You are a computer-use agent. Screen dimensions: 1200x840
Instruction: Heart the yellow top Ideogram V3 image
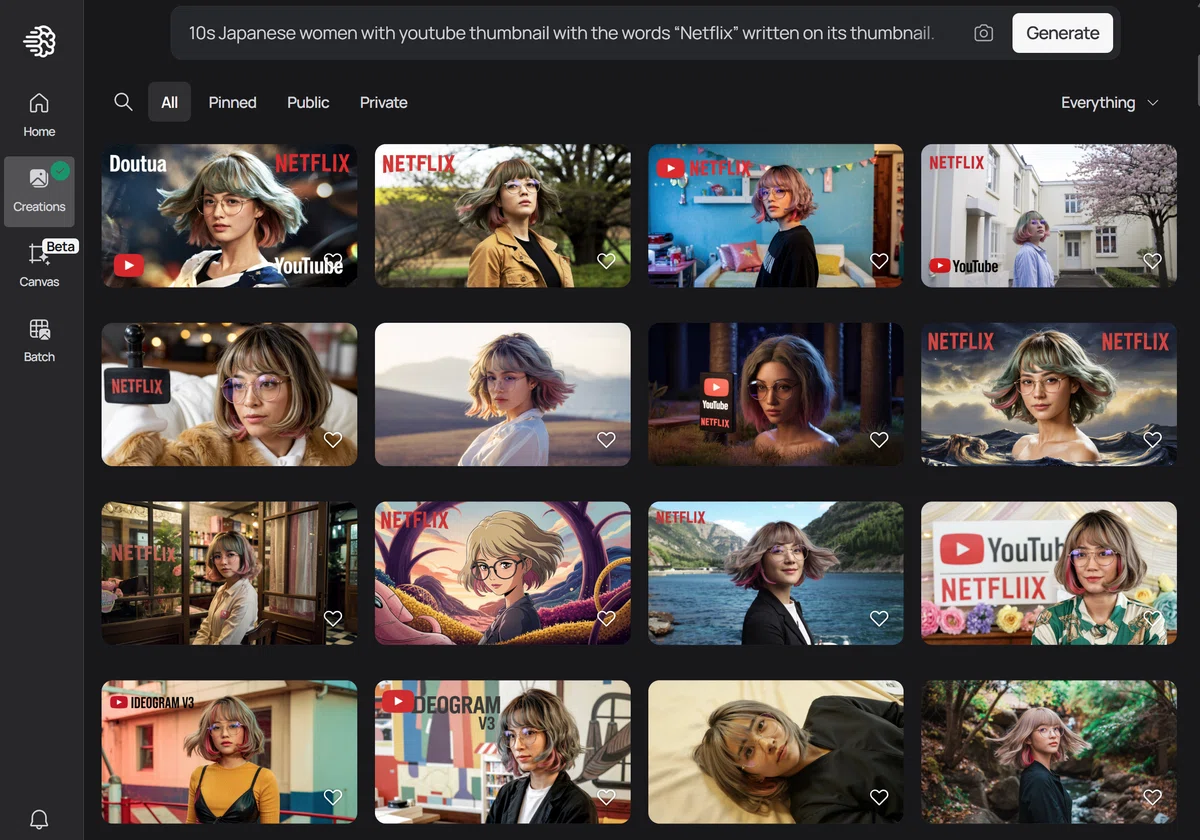coord(333,797)
